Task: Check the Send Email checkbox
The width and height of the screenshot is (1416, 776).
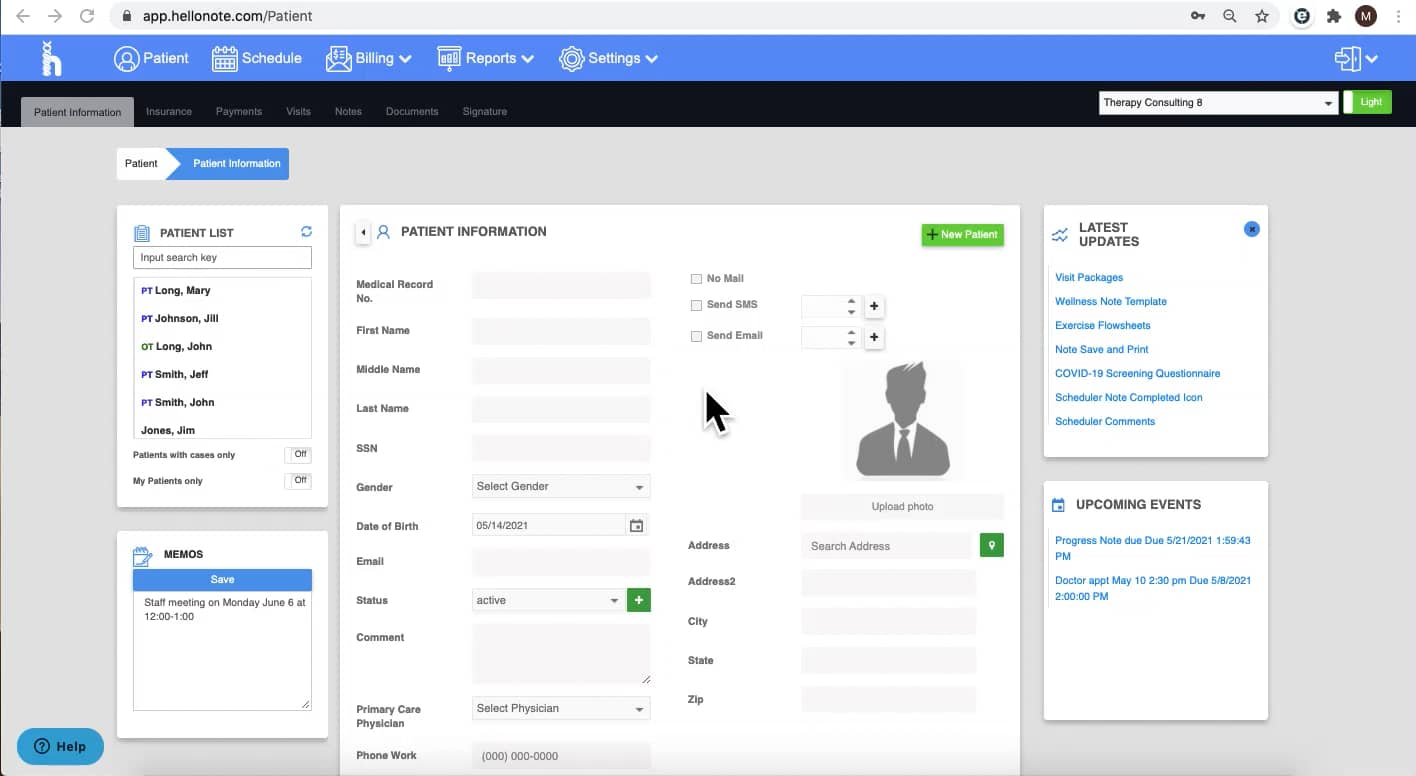Action: [x=696, y=337]
